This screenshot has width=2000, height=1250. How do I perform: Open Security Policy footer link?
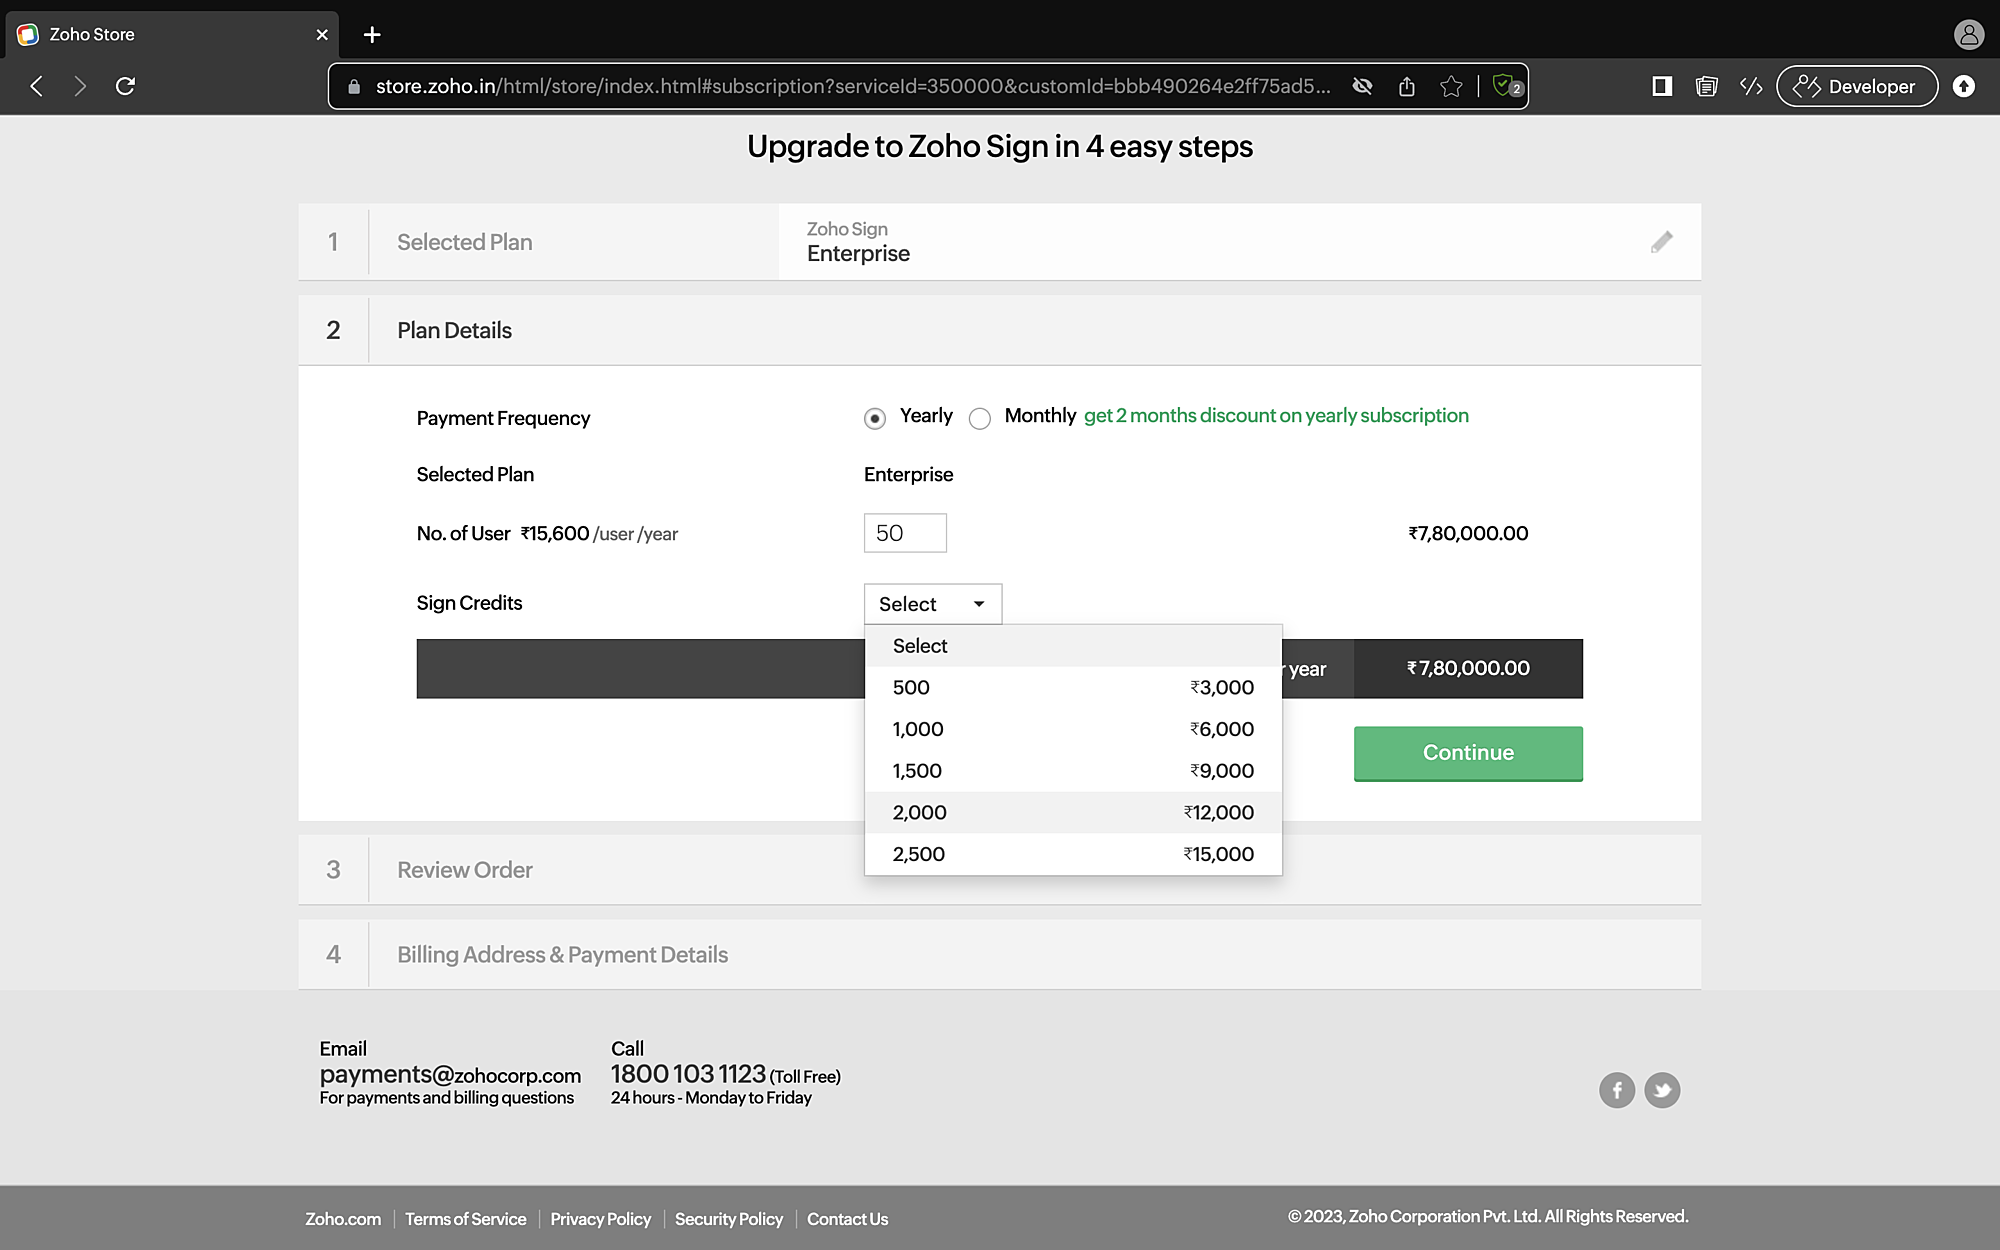click(x=729, y=1219)
